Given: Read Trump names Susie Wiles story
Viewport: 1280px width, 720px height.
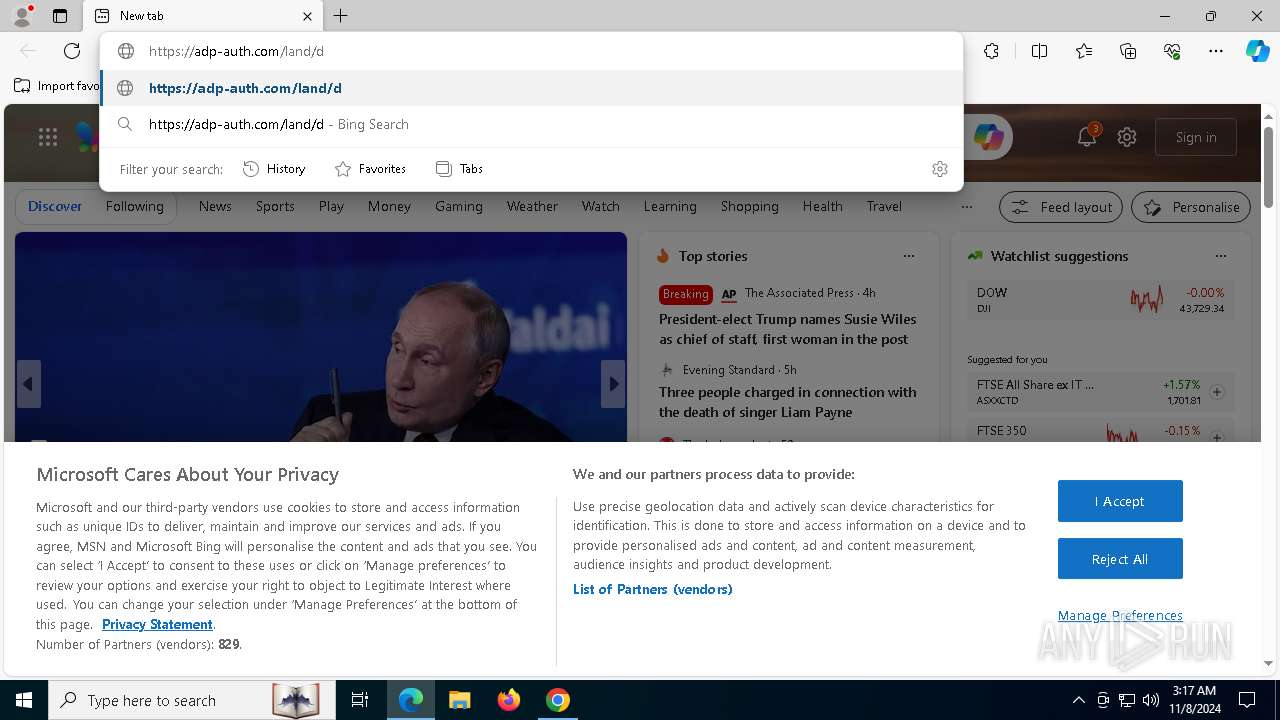Looking at the screenshot, I should pyautogui.click(x=787, y=329).
